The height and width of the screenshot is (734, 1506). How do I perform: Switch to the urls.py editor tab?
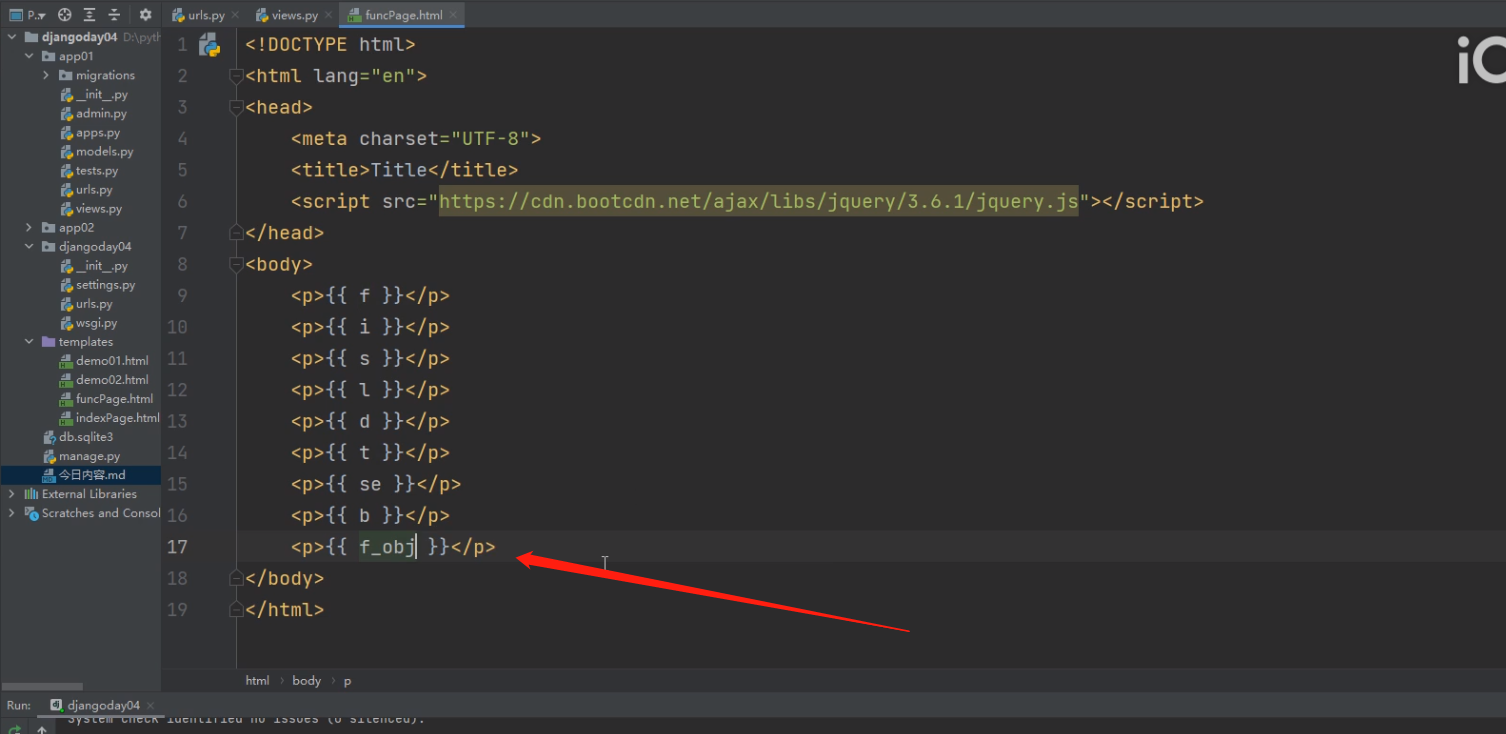click(205, 15)
